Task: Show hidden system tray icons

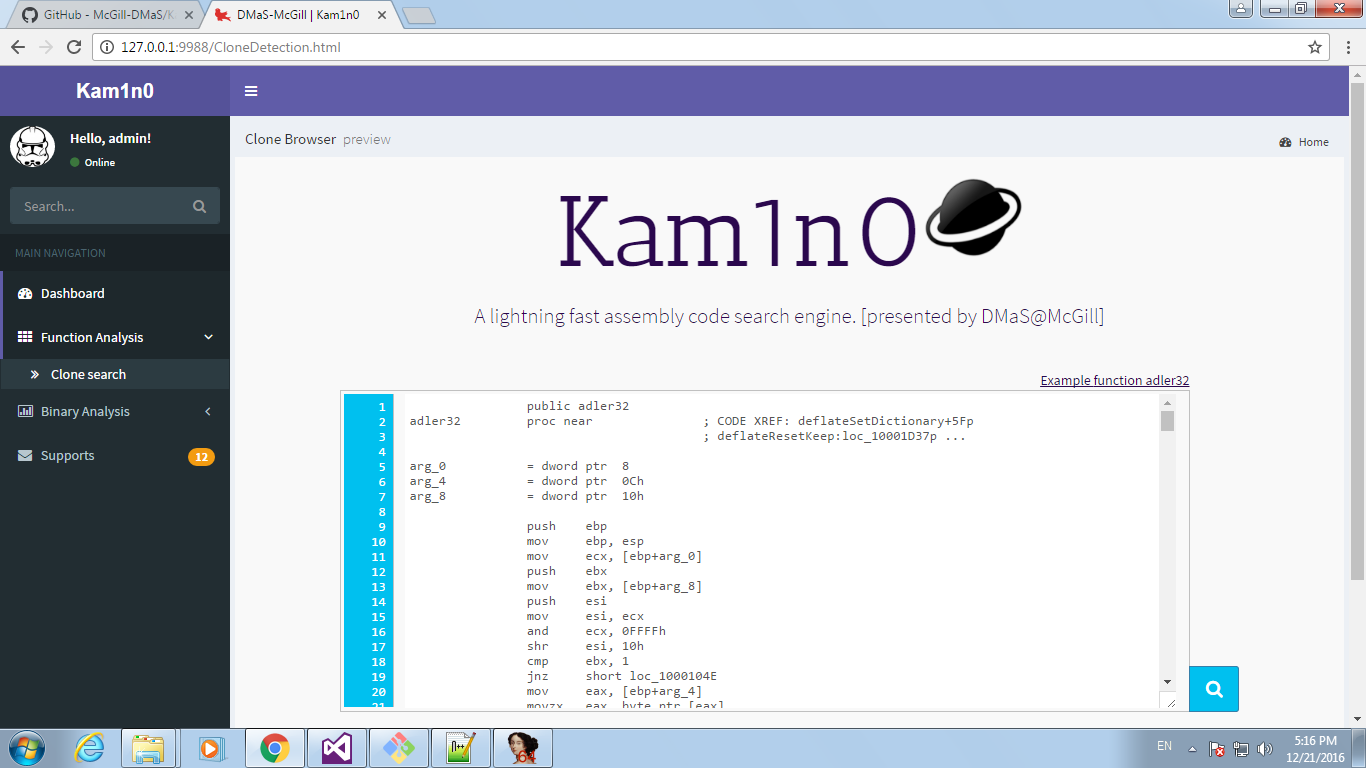Action: [x=1191, y=748]
